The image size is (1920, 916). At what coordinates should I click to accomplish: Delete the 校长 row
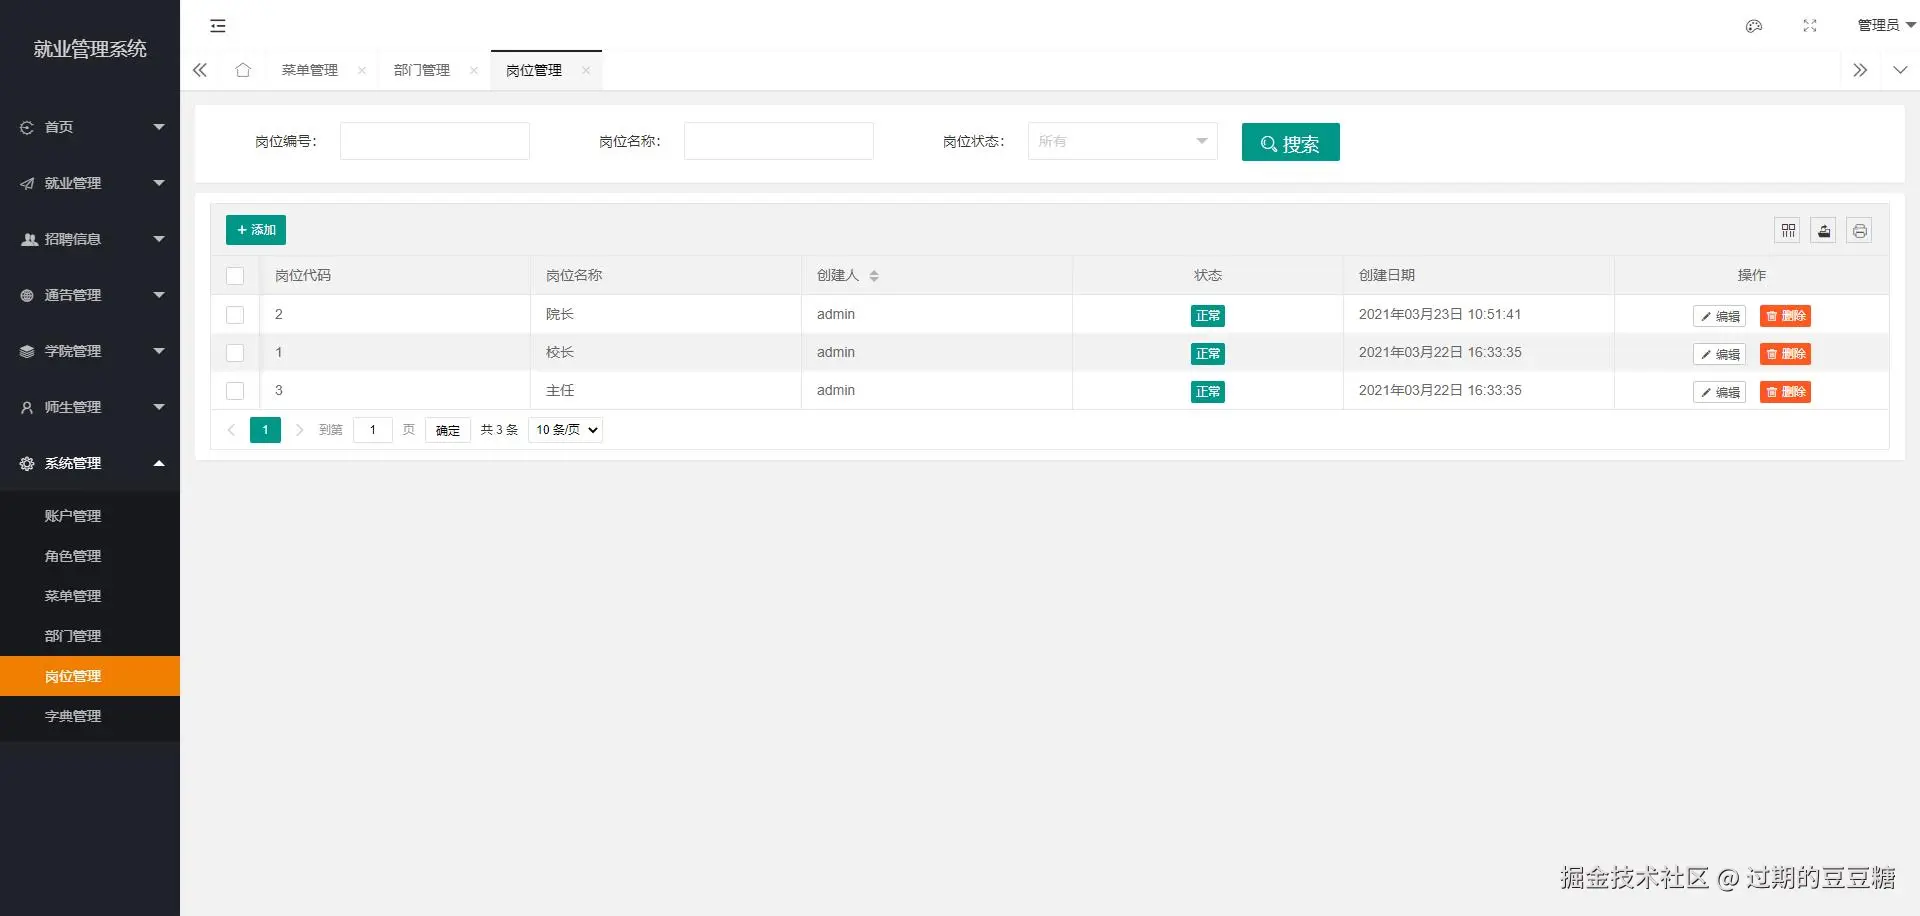(x=1786, y=354)
